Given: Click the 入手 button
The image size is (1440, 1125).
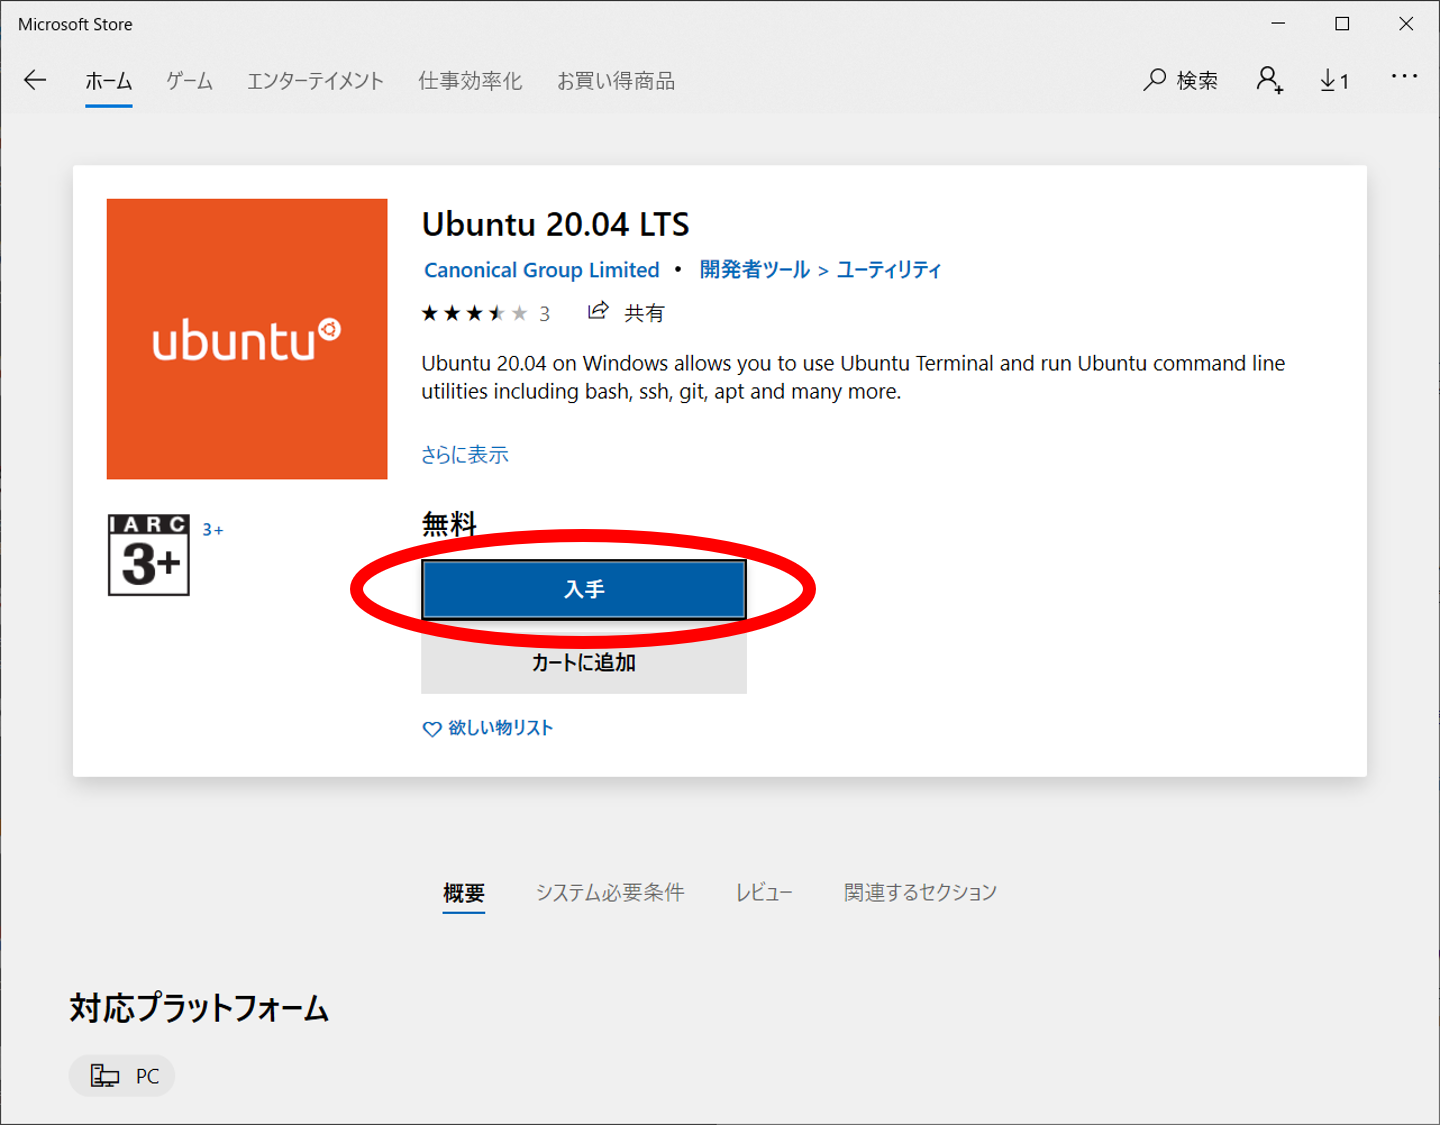Looking at the screenshot, I should point(584,589).
